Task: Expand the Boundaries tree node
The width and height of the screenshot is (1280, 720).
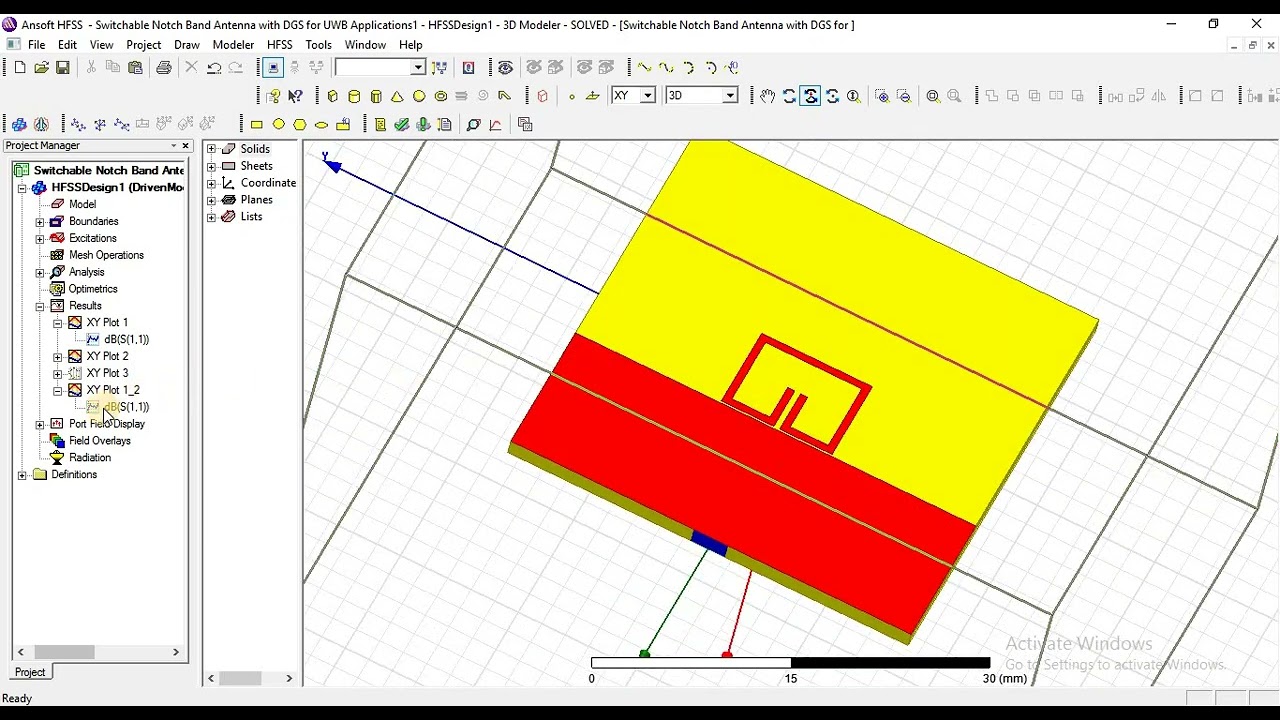Action: click(40, 221)
